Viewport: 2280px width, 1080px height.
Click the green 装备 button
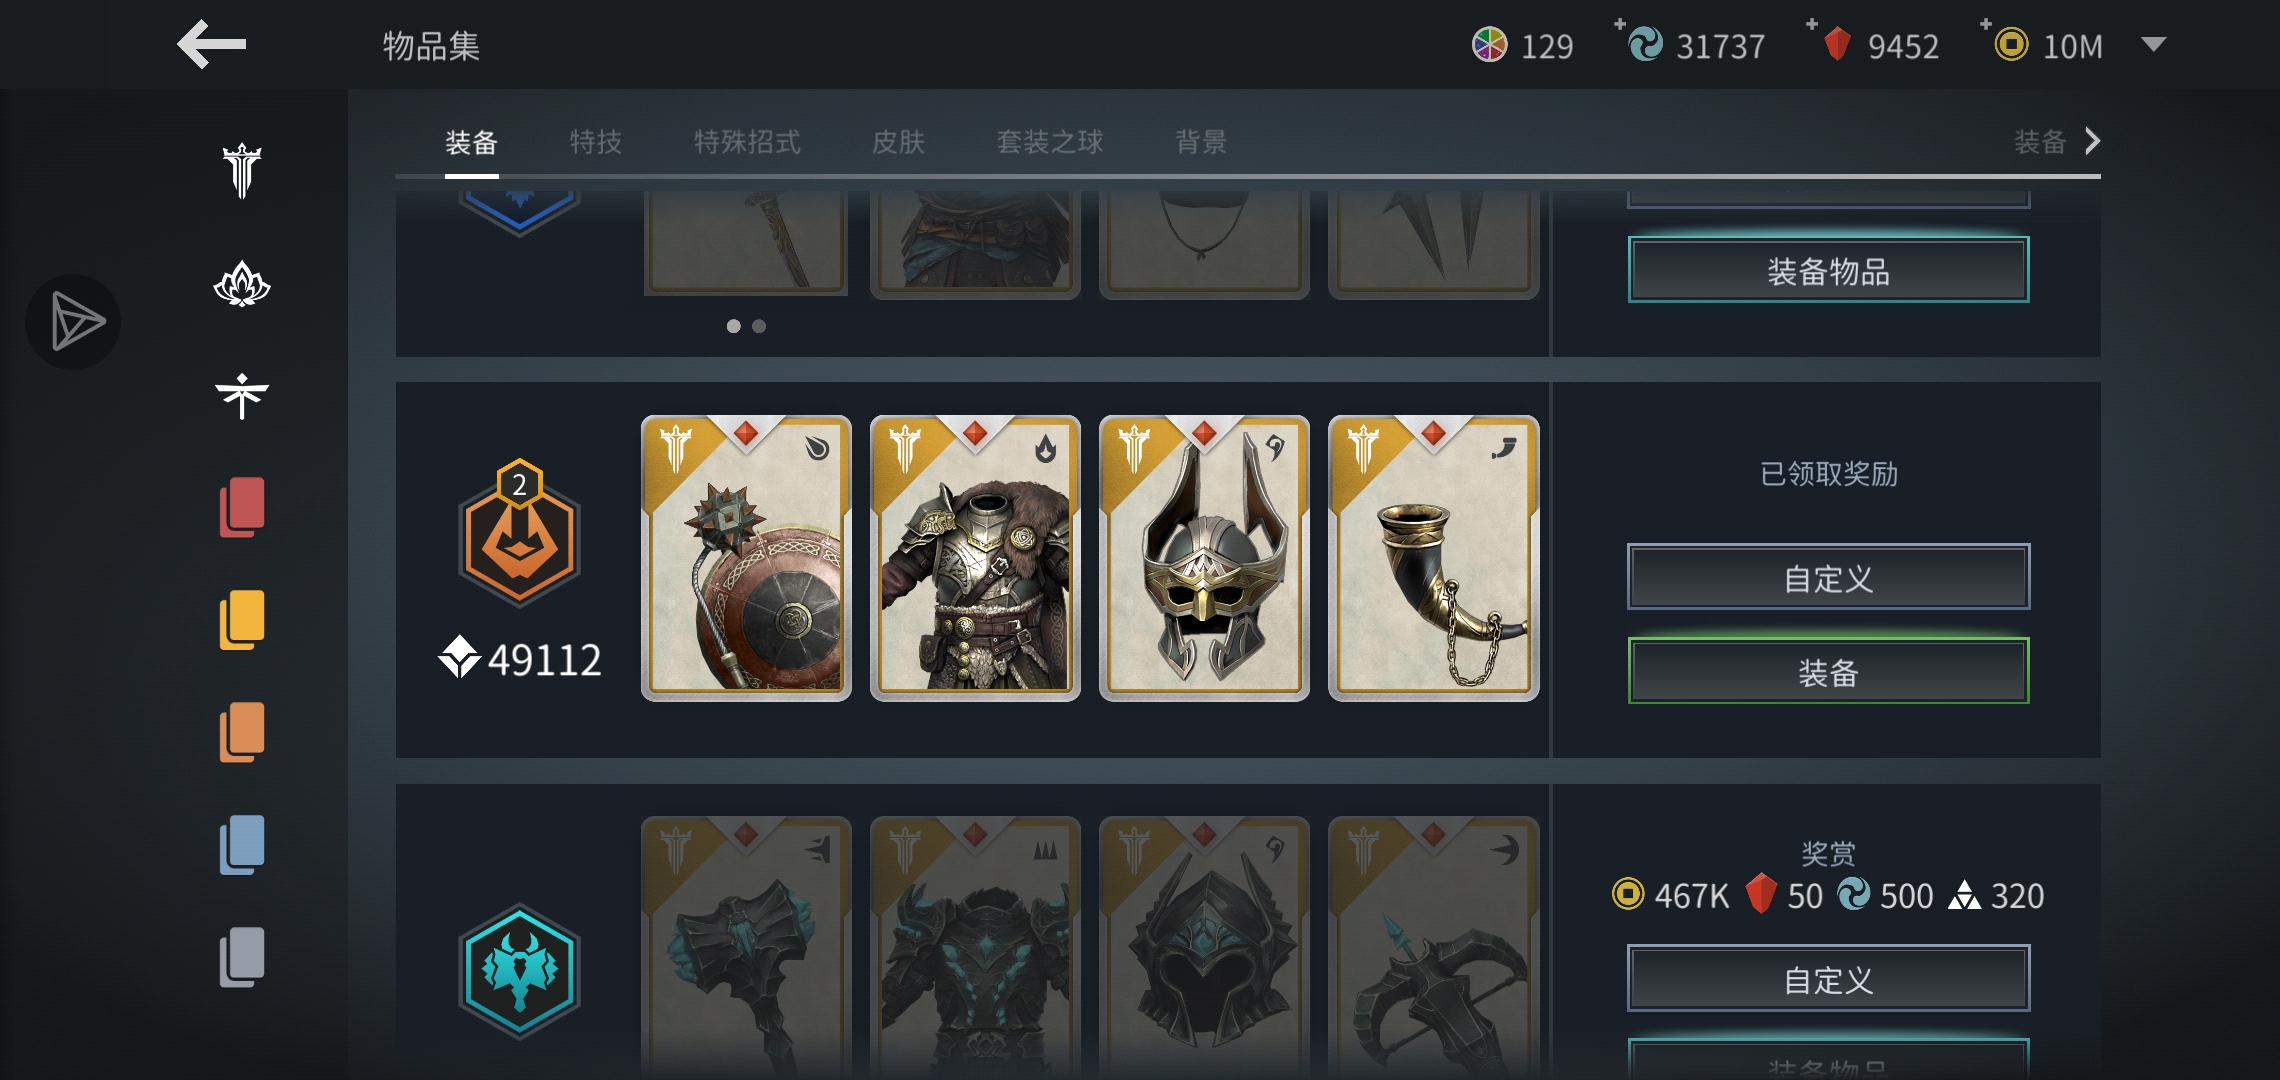(x=1828, y=671)
